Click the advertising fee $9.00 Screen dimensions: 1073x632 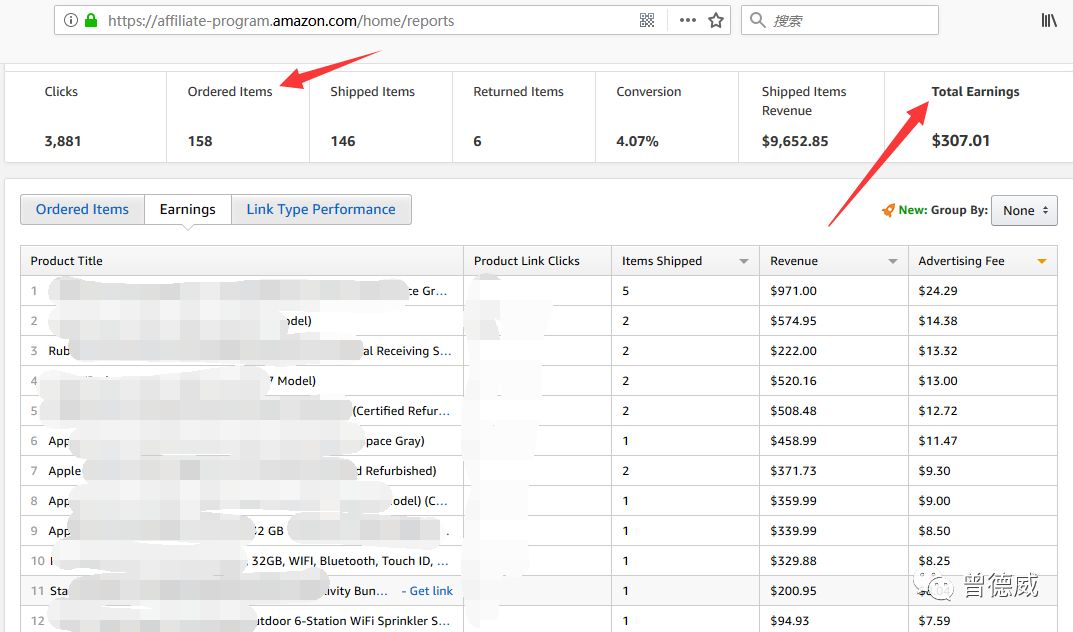pyautogui.click(x=934, y=501)
